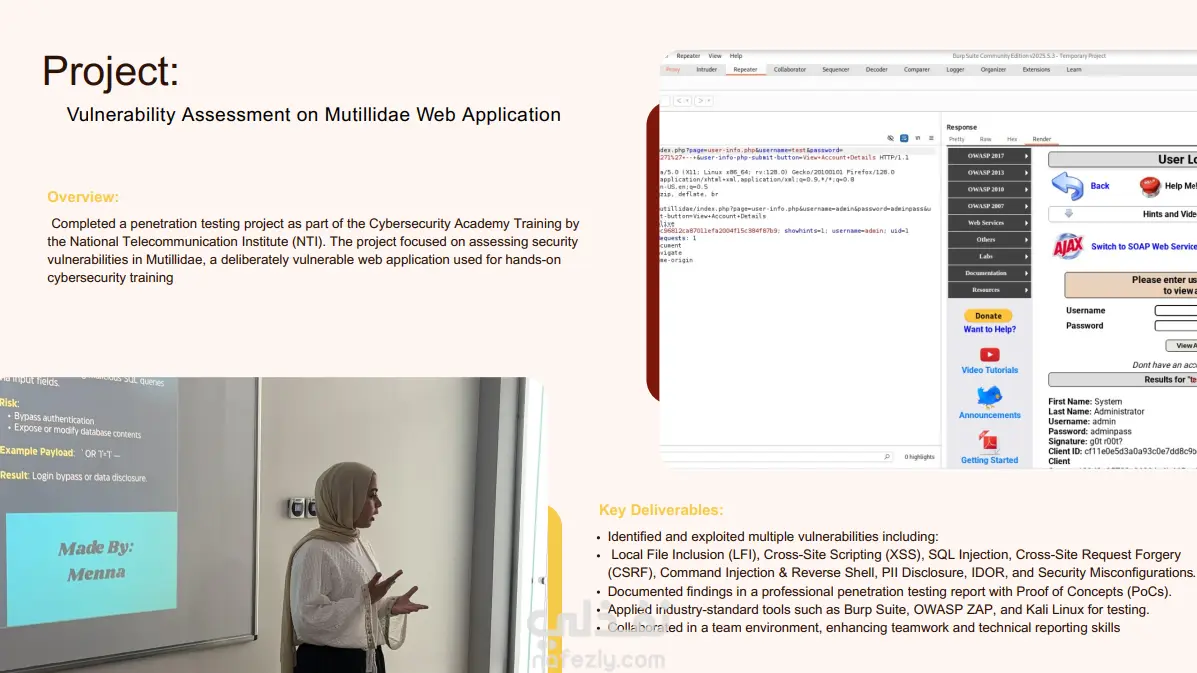Toggle the highlighted blue pretty-print icon

(x=904, y=138)
